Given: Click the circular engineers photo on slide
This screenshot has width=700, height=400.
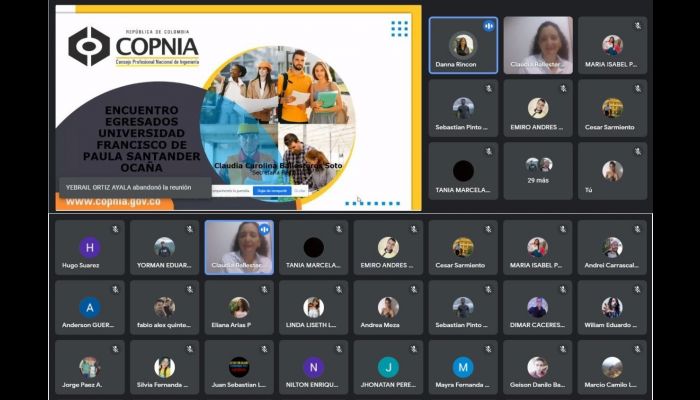Looking at the screenshot, I should (x=278, y=124).
